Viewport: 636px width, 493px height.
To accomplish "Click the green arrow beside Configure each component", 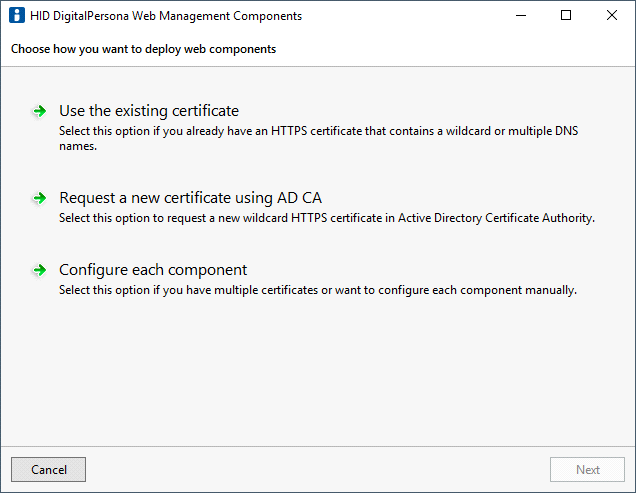I will (x=39, y=270).
